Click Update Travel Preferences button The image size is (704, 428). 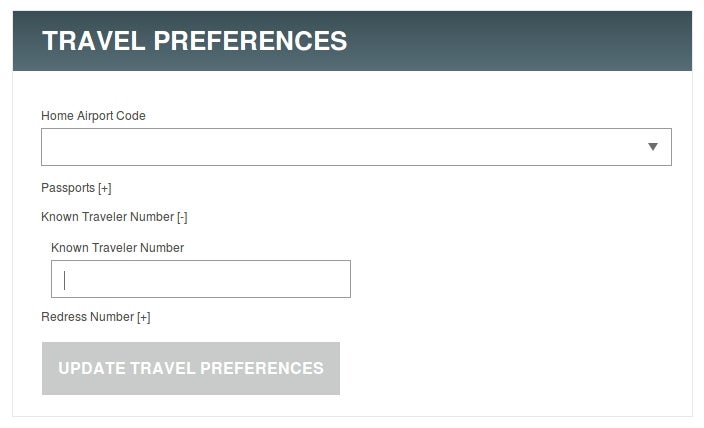pos(191,368)
